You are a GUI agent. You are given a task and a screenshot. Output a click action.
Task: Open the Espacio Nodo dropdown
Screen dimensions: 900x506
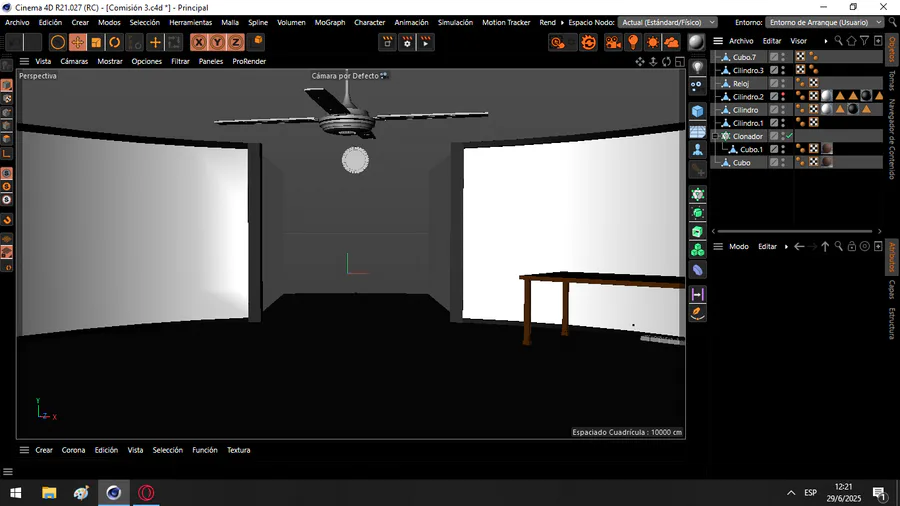click(x=668, y=22)
